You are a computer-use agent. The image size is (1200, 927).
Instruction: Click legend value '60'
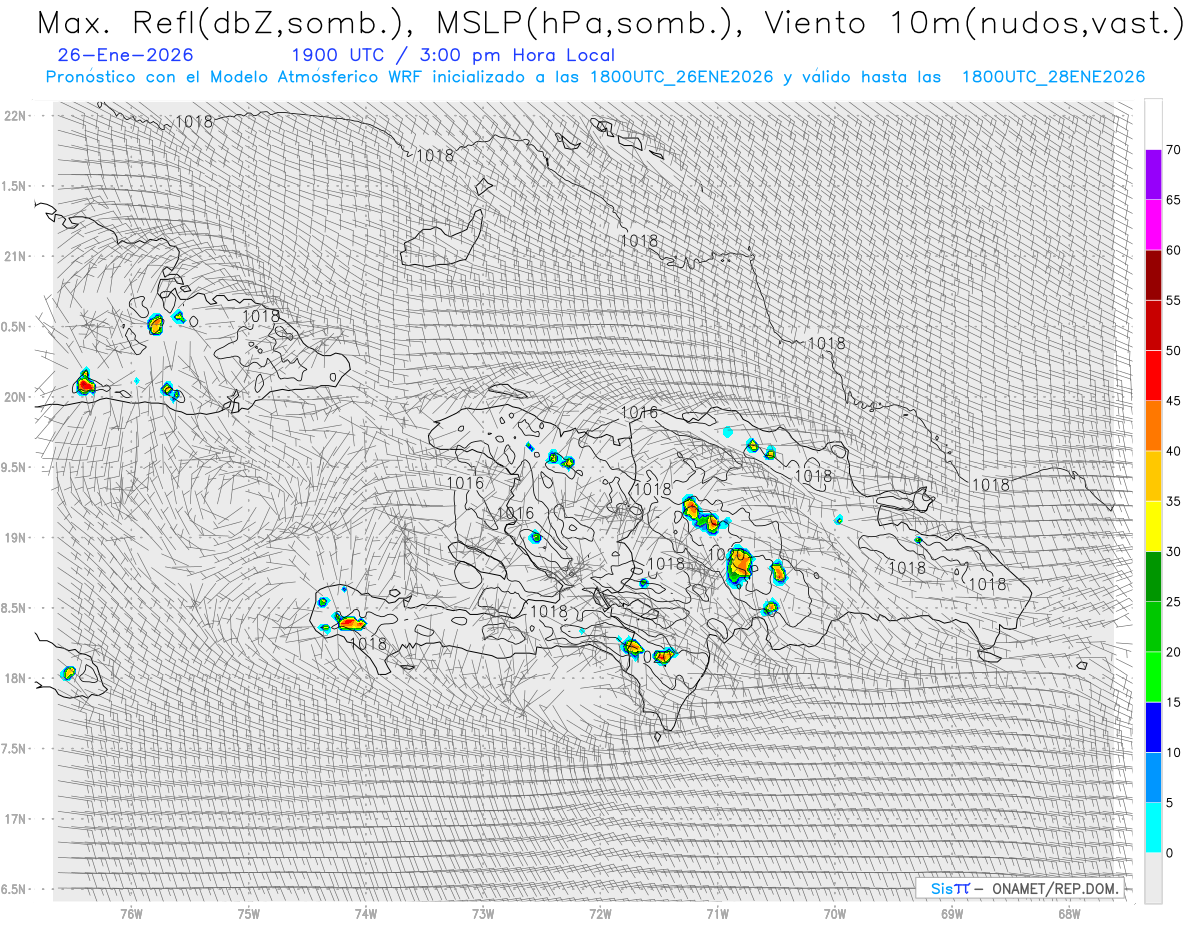pos(1173,250)
